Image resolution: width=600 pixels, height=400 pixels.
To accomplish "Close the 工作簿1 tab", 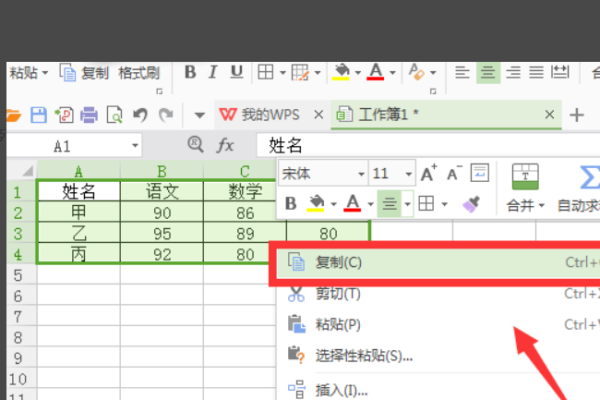I will [549, 114].
